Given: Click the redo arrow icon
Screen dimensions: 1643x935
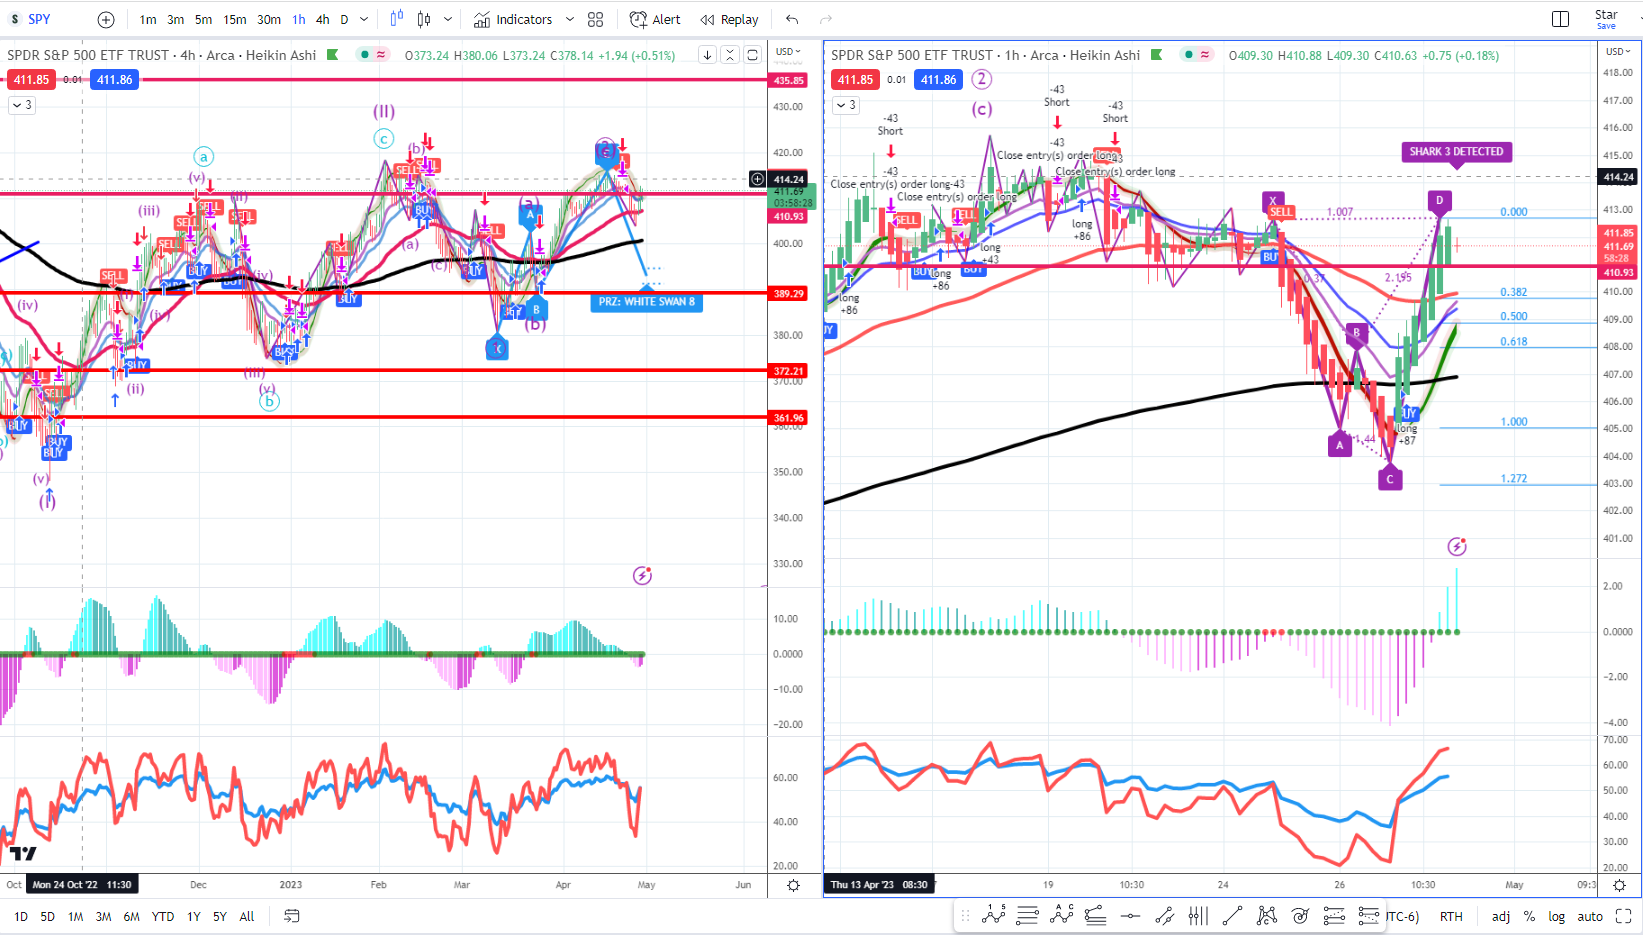Looking at the screenshot, I should 826,19.
